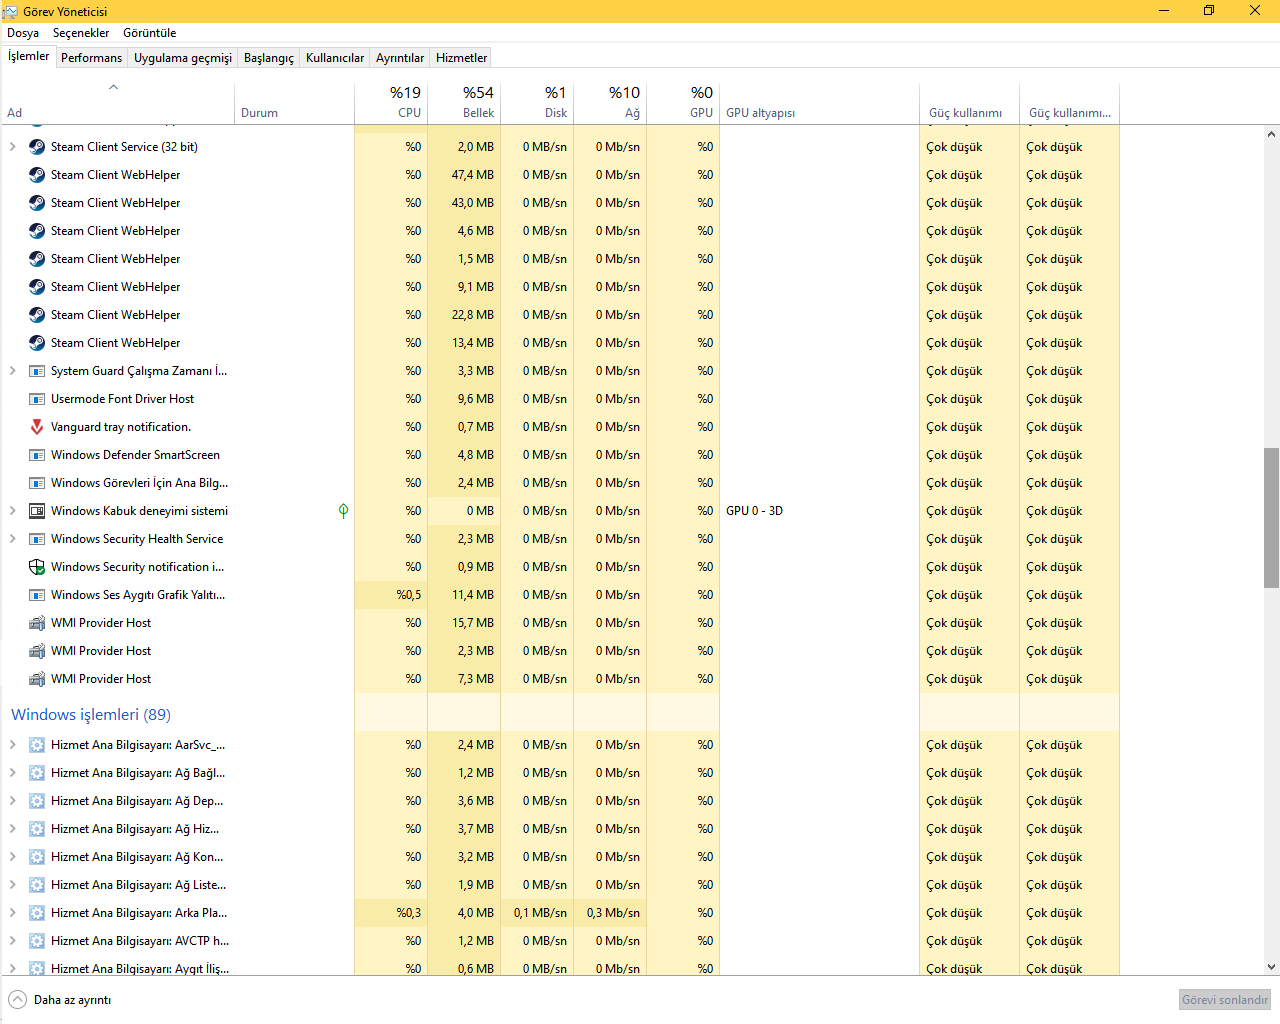
Task: Sort by the CPU column header
Action: (x=391, y=102)
